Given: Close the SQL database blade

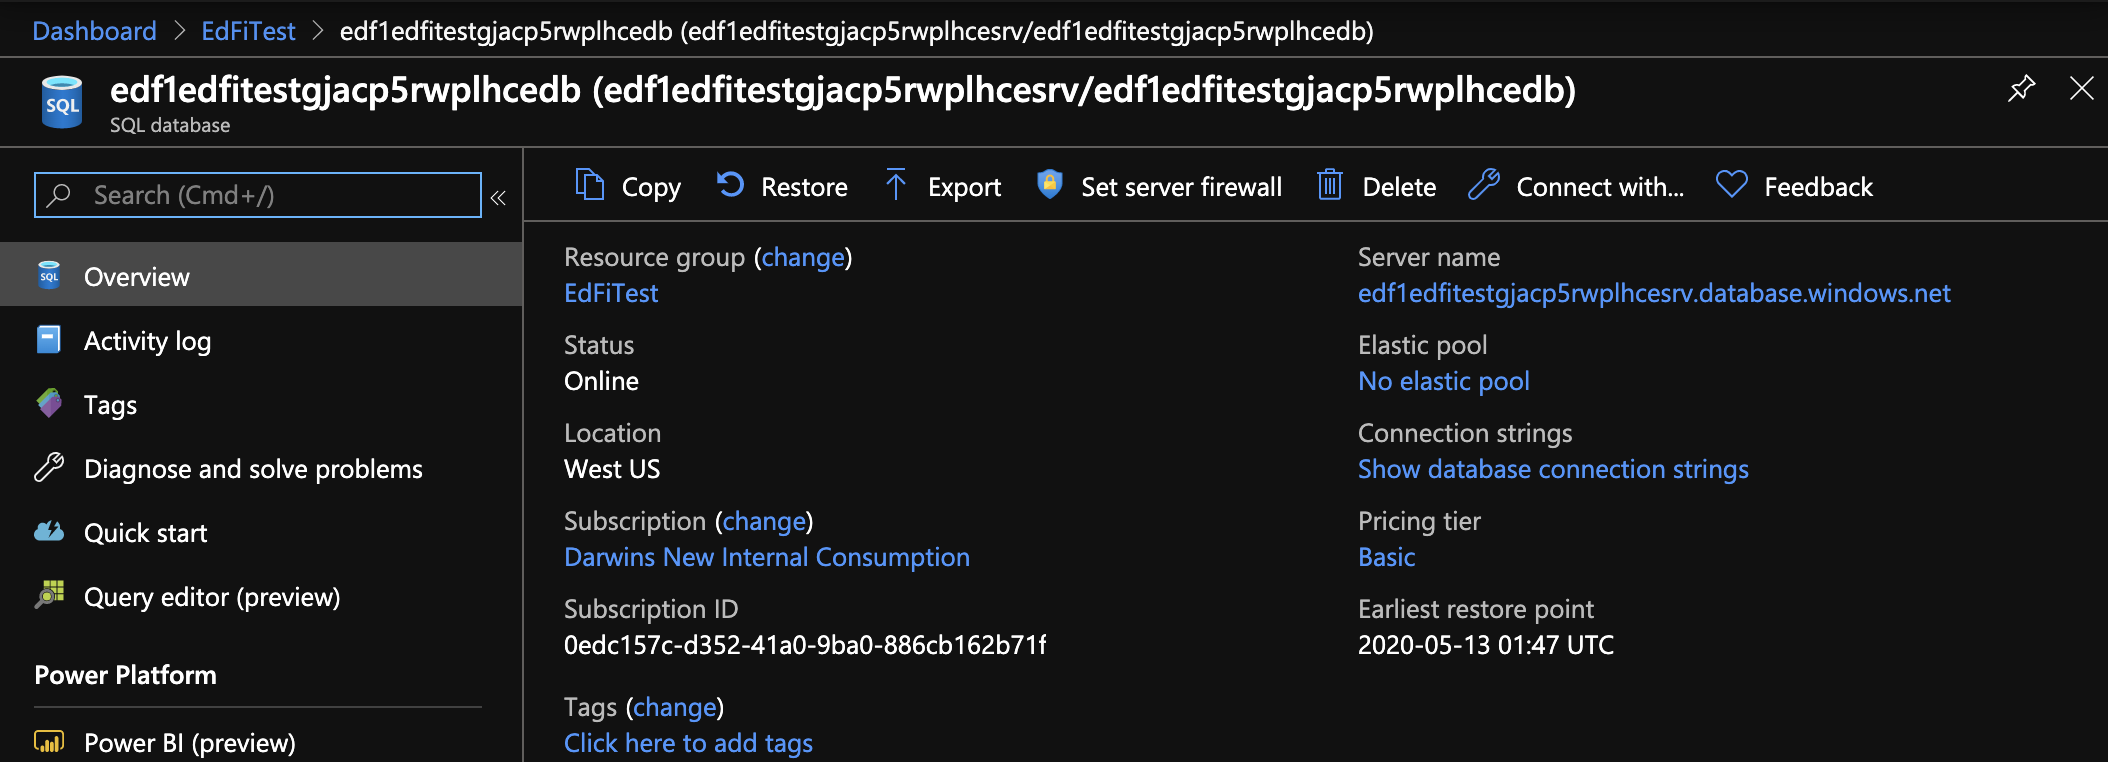Looking at the screenshot, I should click(x=2082, y=88).
